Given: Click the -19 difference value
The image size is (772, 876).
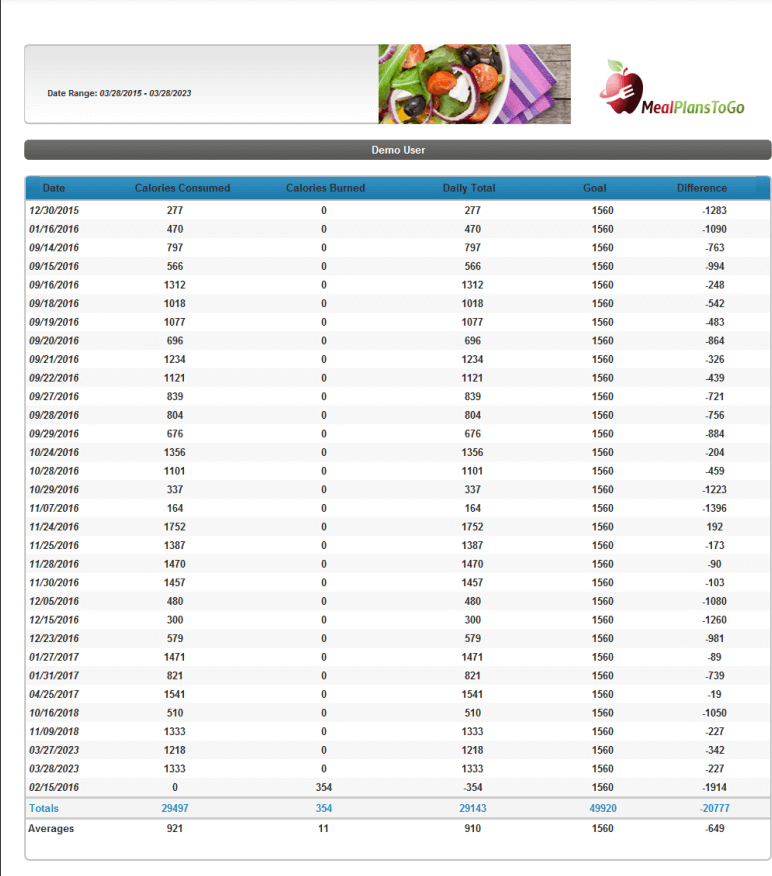Looking at the screenshot, I should point(714,694).
